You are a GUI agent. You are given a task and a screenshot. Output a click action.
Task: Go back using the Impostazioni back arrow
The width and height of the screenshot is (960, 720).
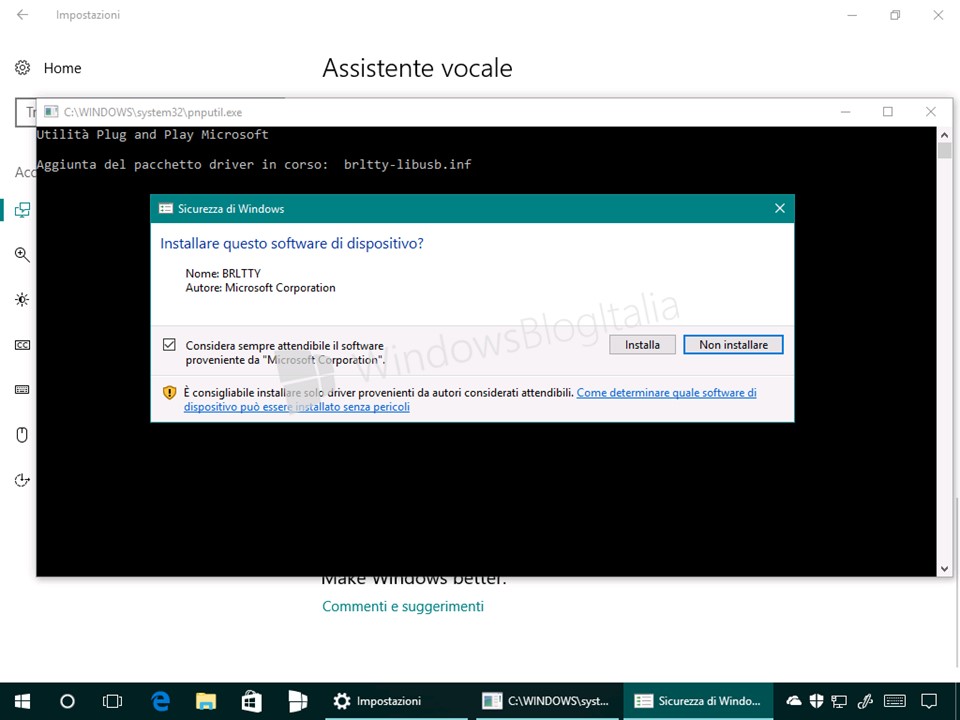click(23, 15)
